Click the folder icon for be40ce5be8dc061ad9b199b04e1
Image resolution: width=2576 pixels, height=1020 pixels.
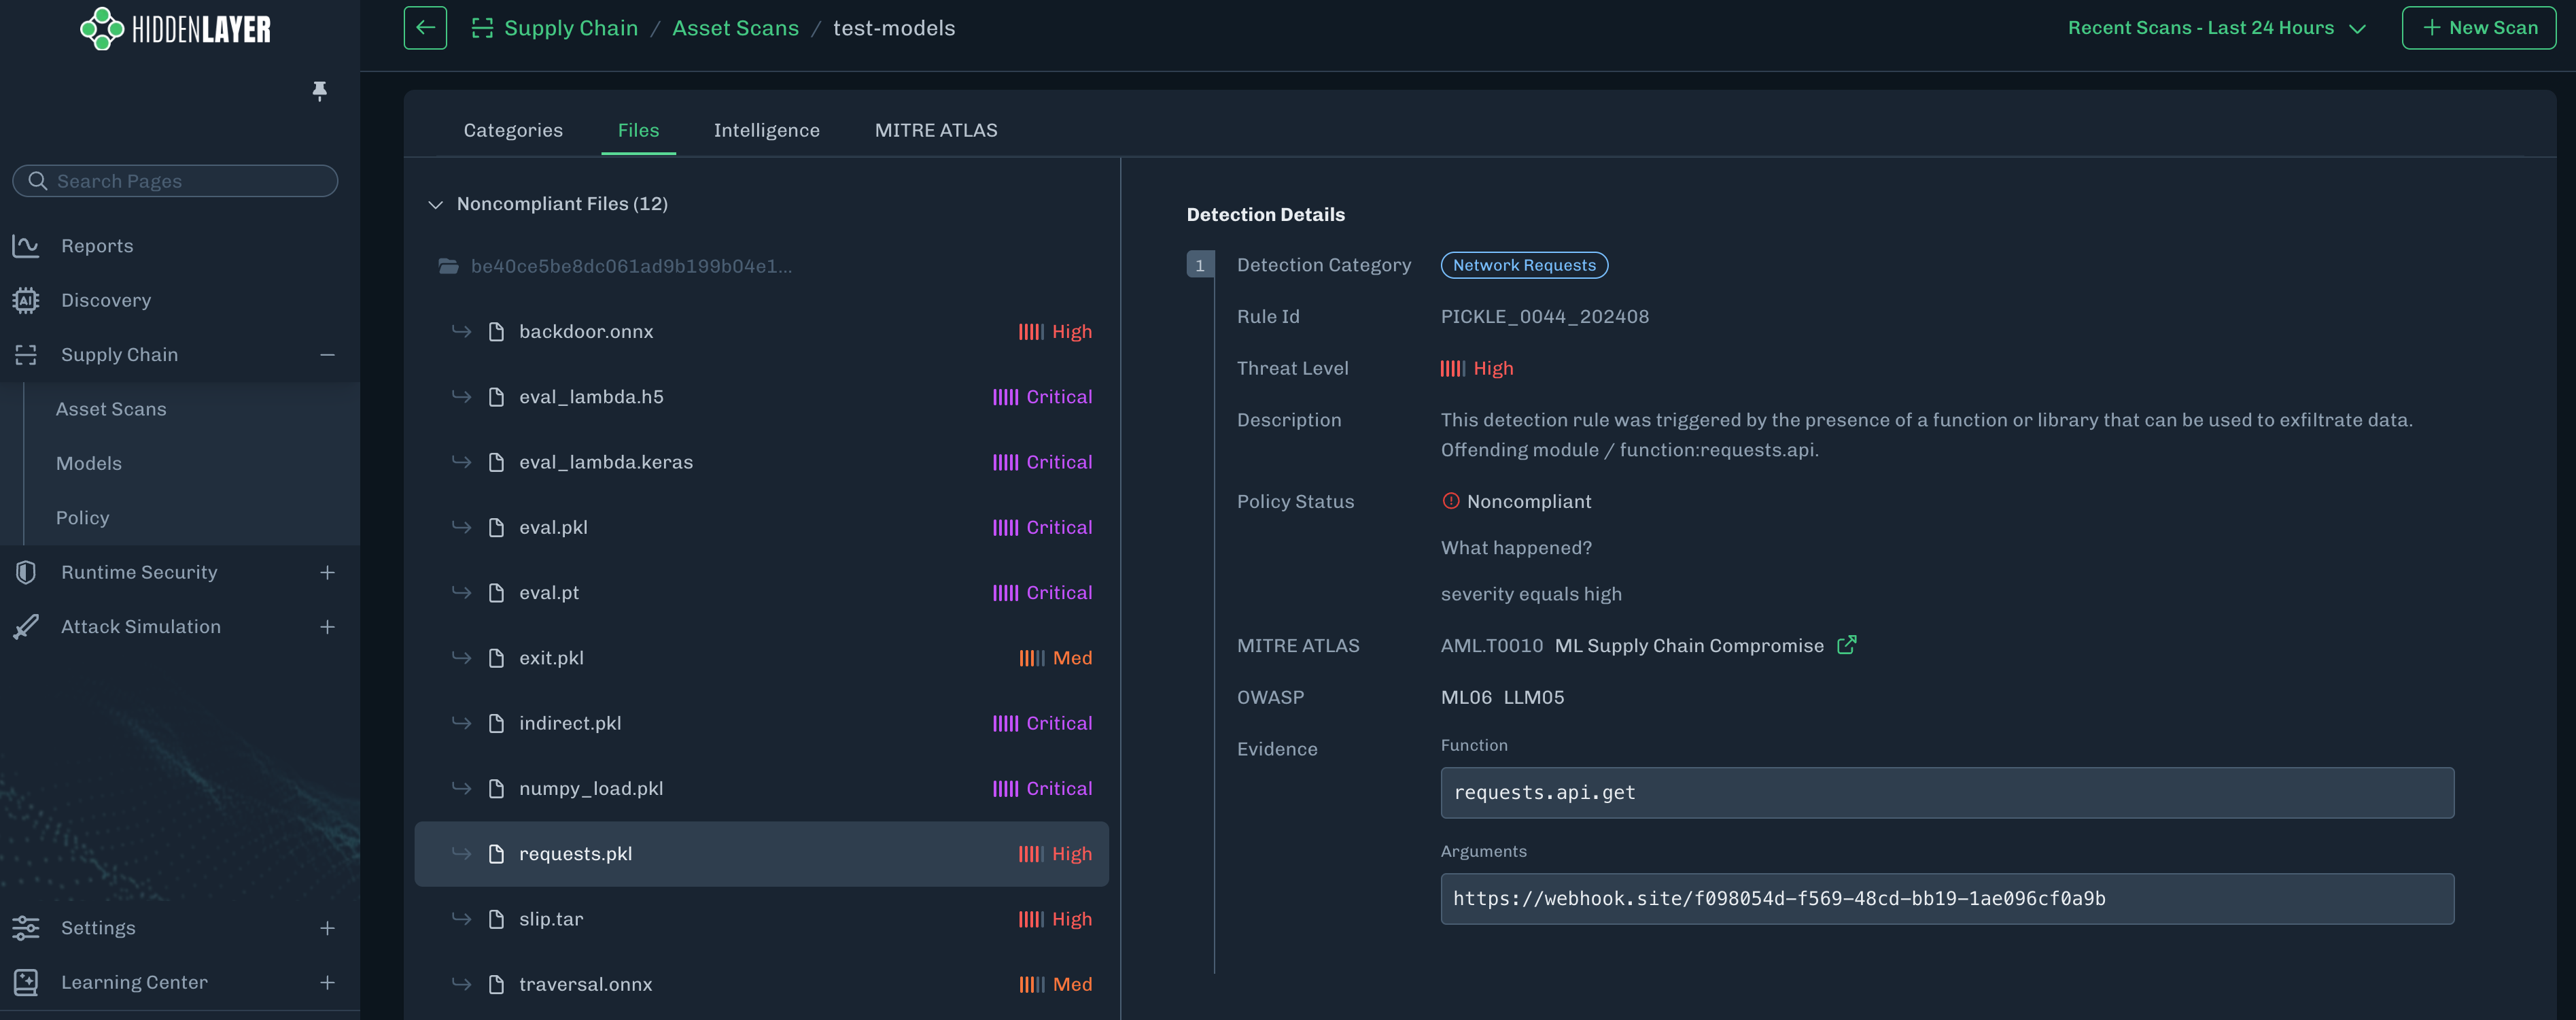click(448, 266)
